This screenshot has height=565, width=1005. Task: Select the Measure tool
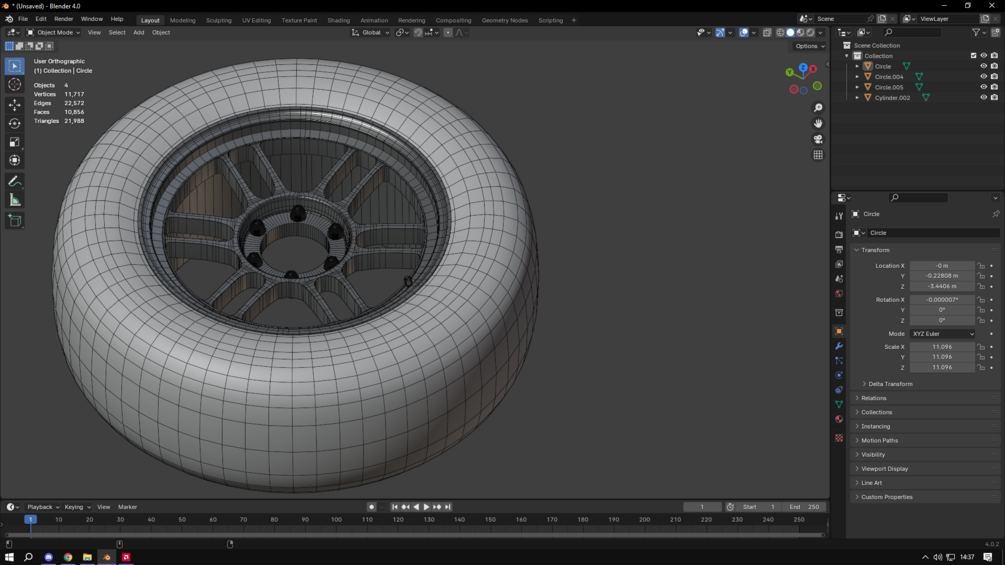[x=14, y=200]
